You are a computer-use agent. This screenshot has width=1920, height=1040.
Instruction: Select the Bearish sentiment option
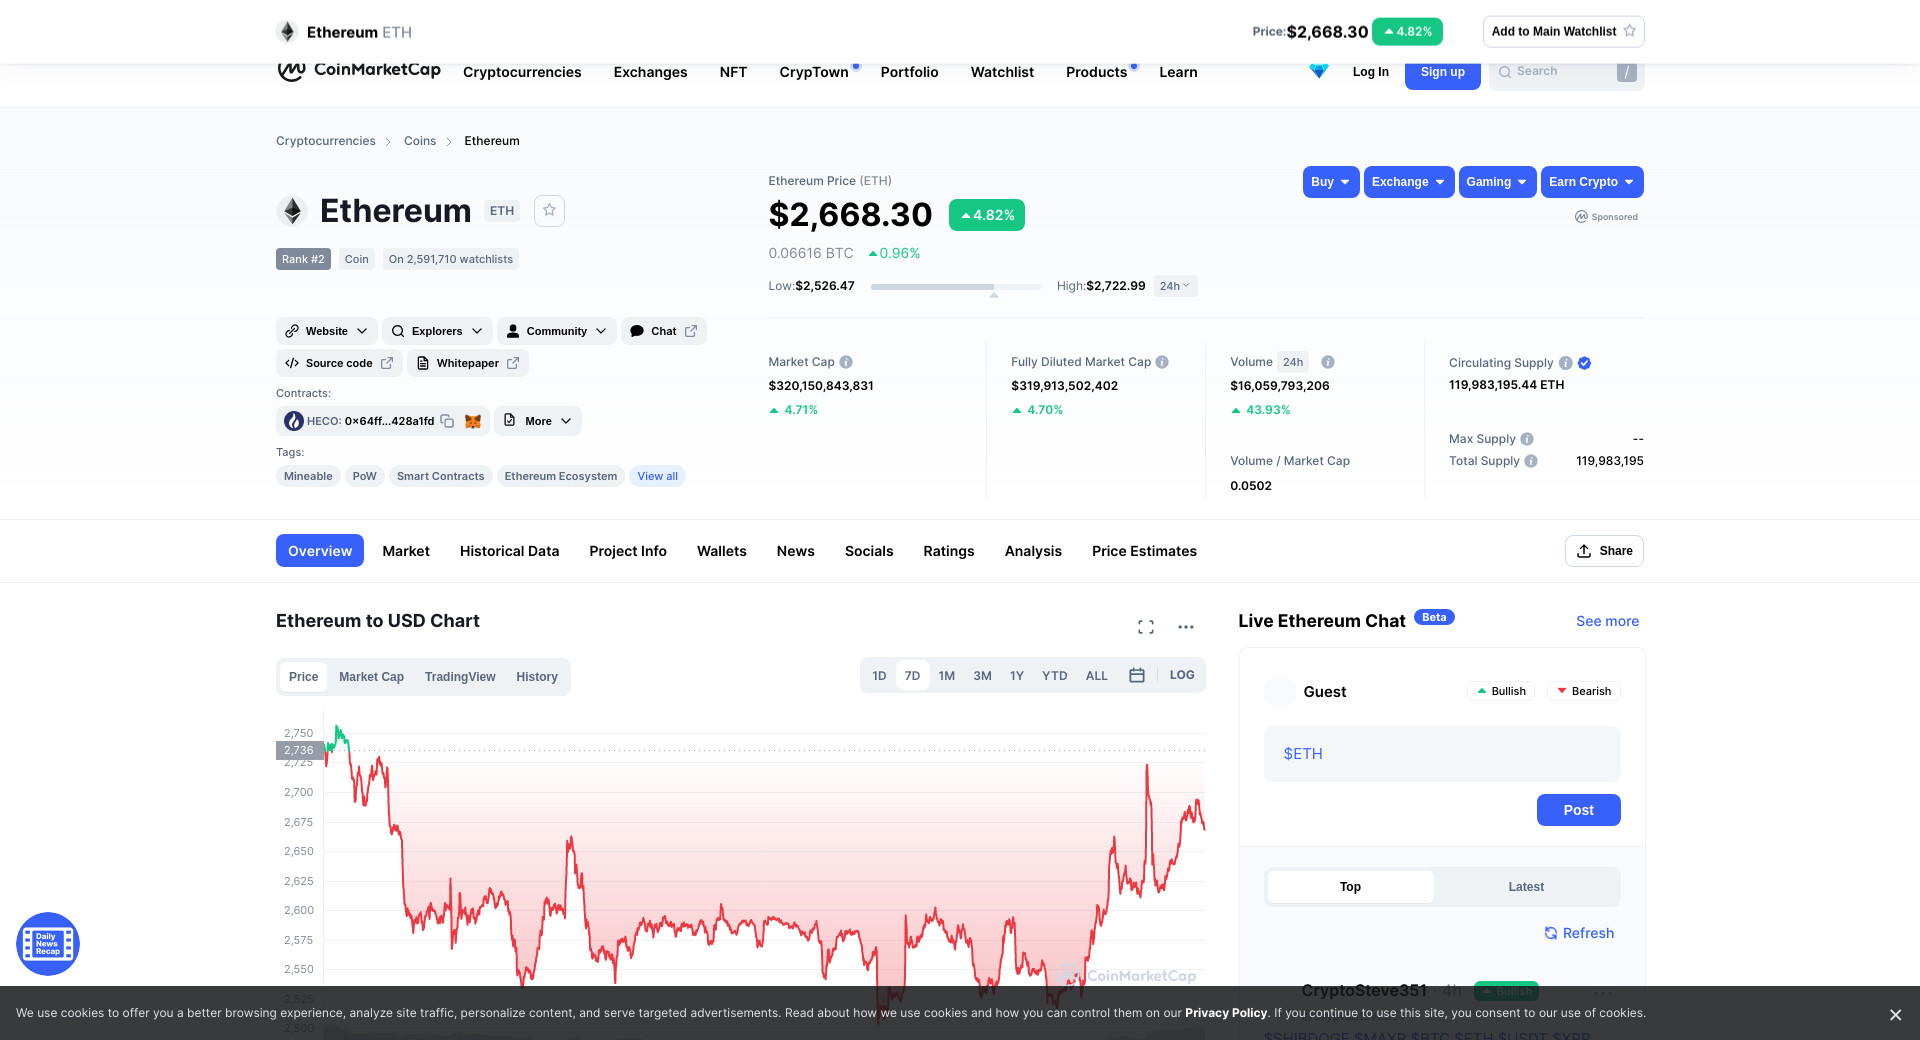coord(1583,691)
